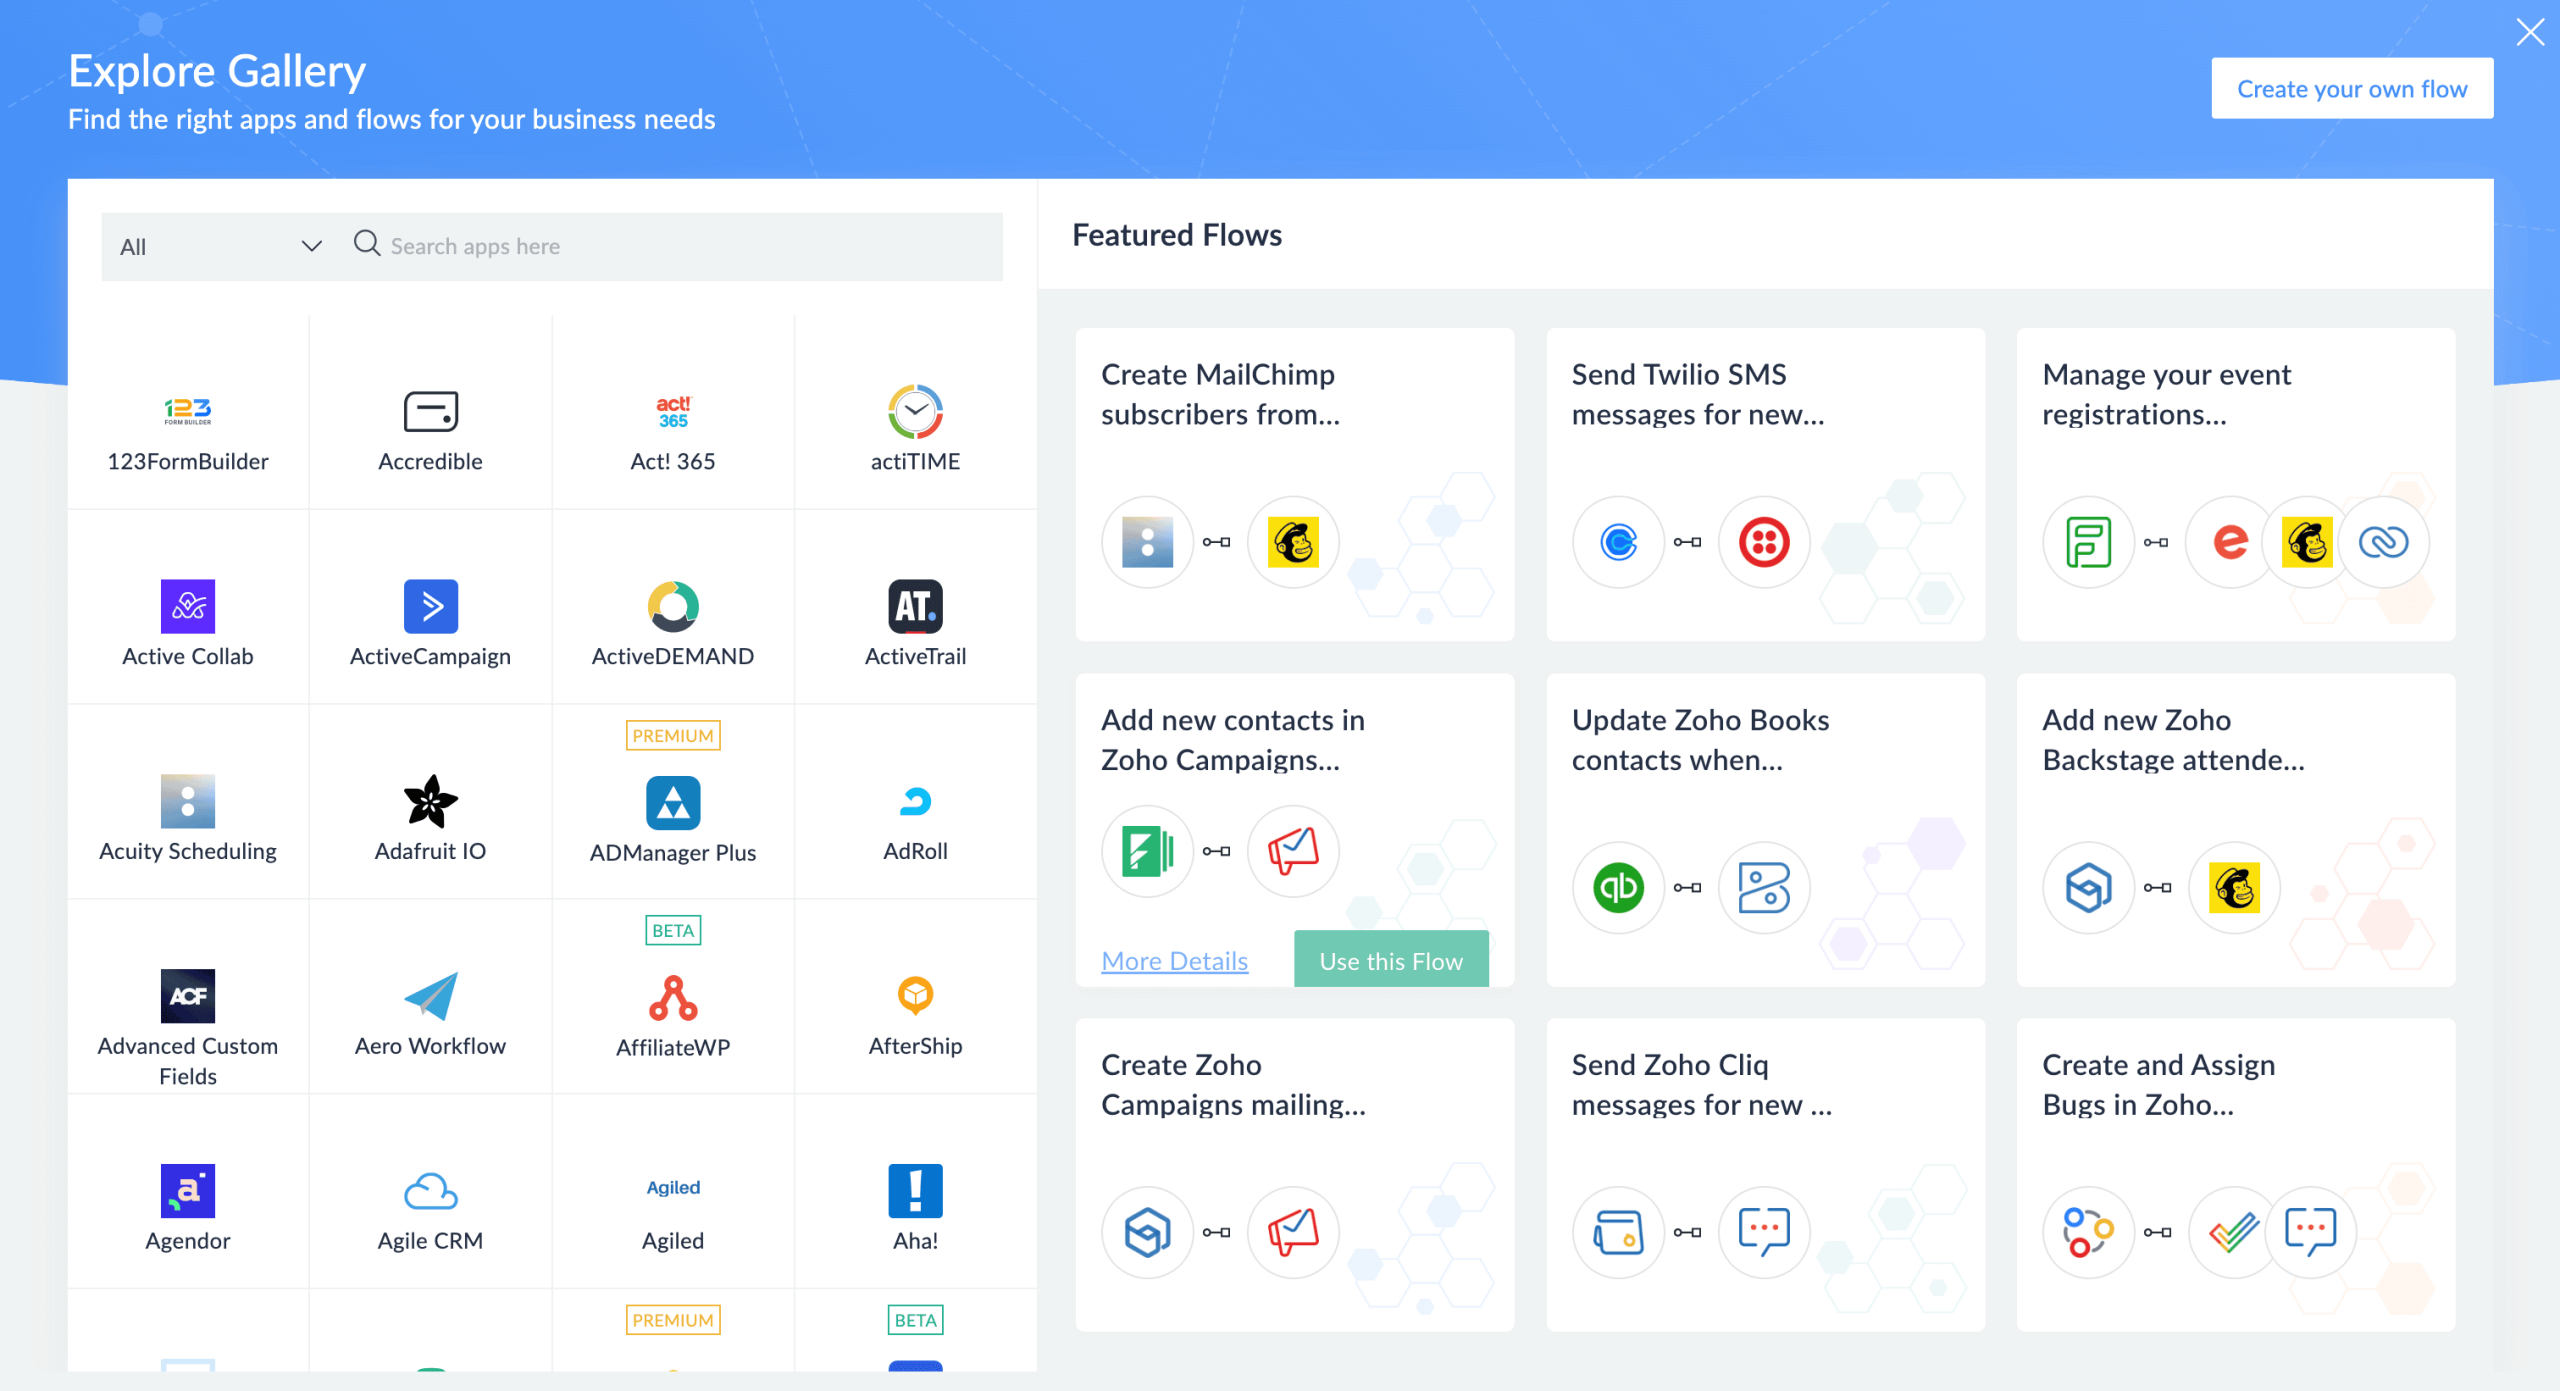Expand the All category dropdown

point(220,246)
